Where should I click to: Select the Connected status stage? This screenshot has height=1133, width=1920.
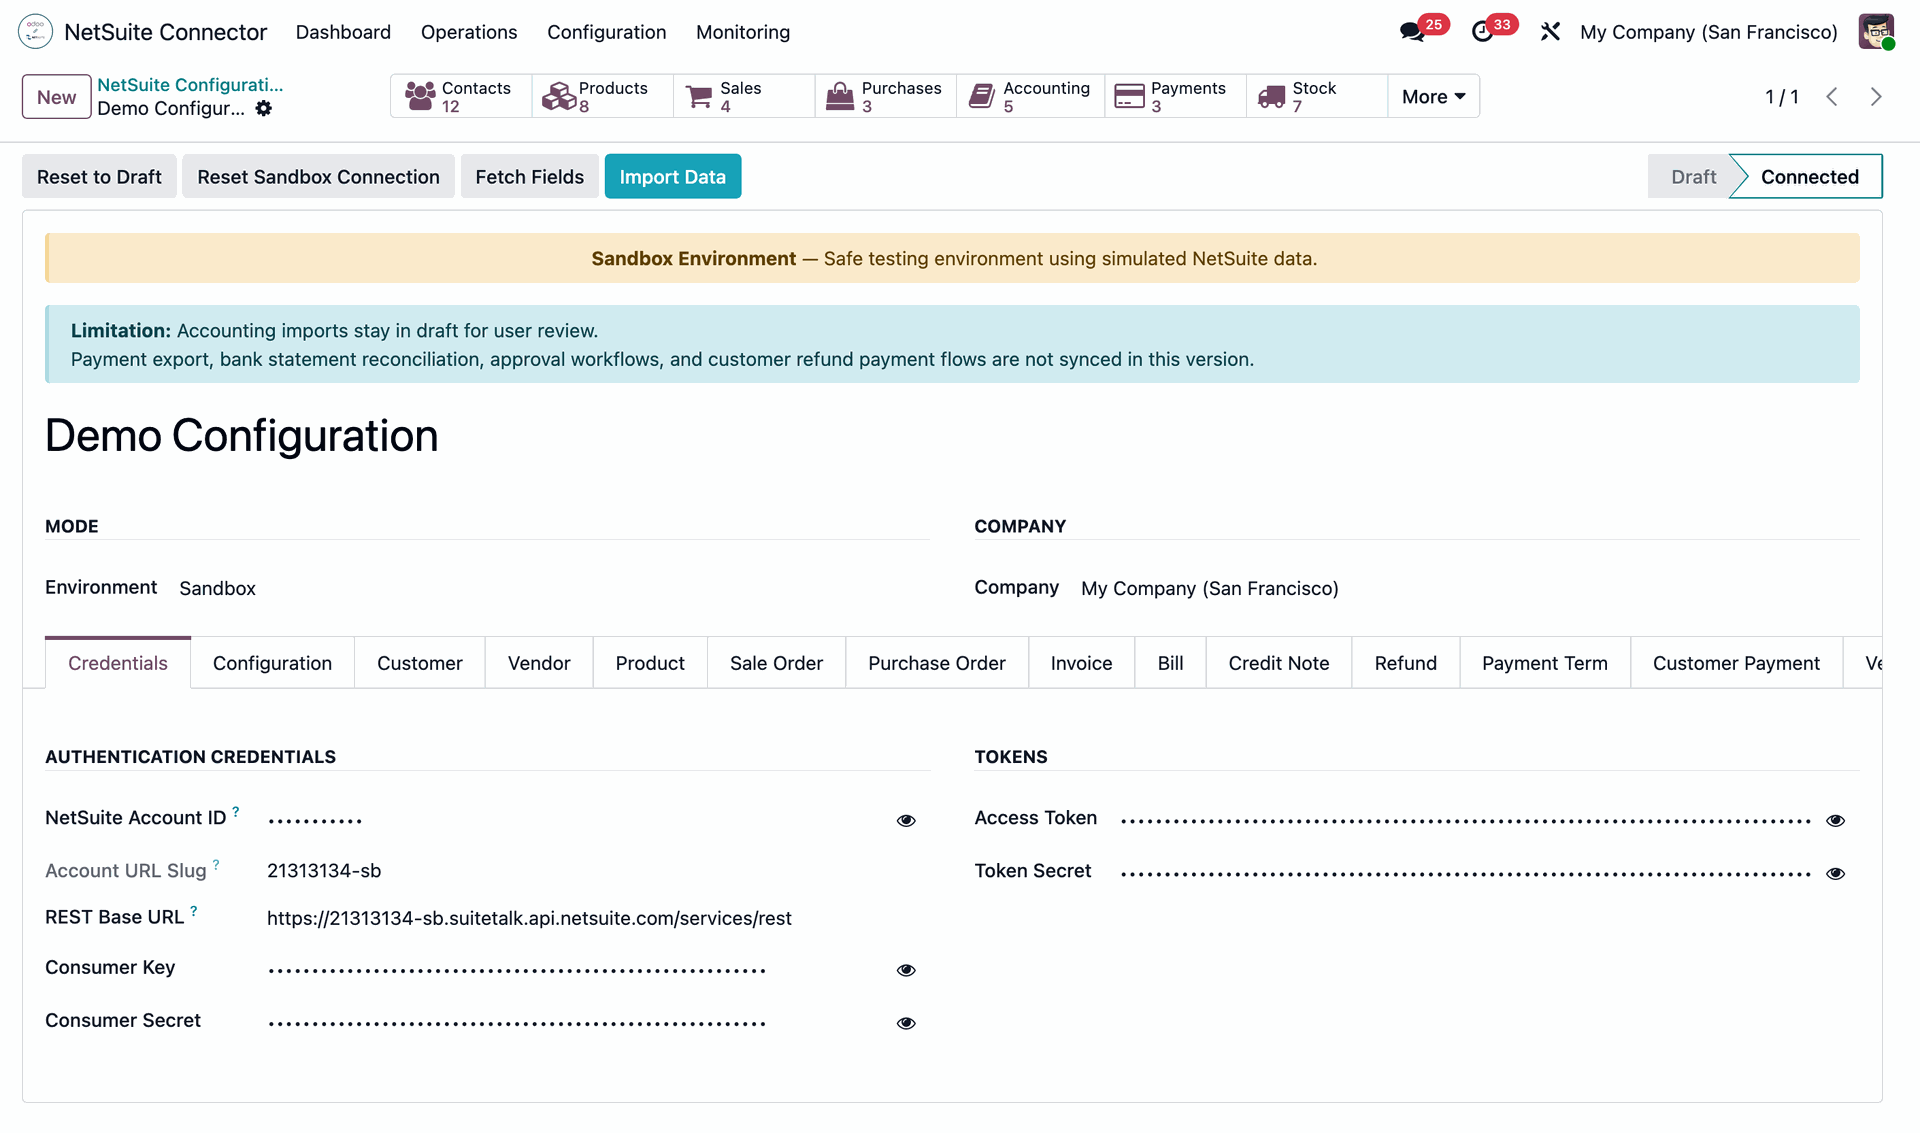click(x=1809, y=177)
